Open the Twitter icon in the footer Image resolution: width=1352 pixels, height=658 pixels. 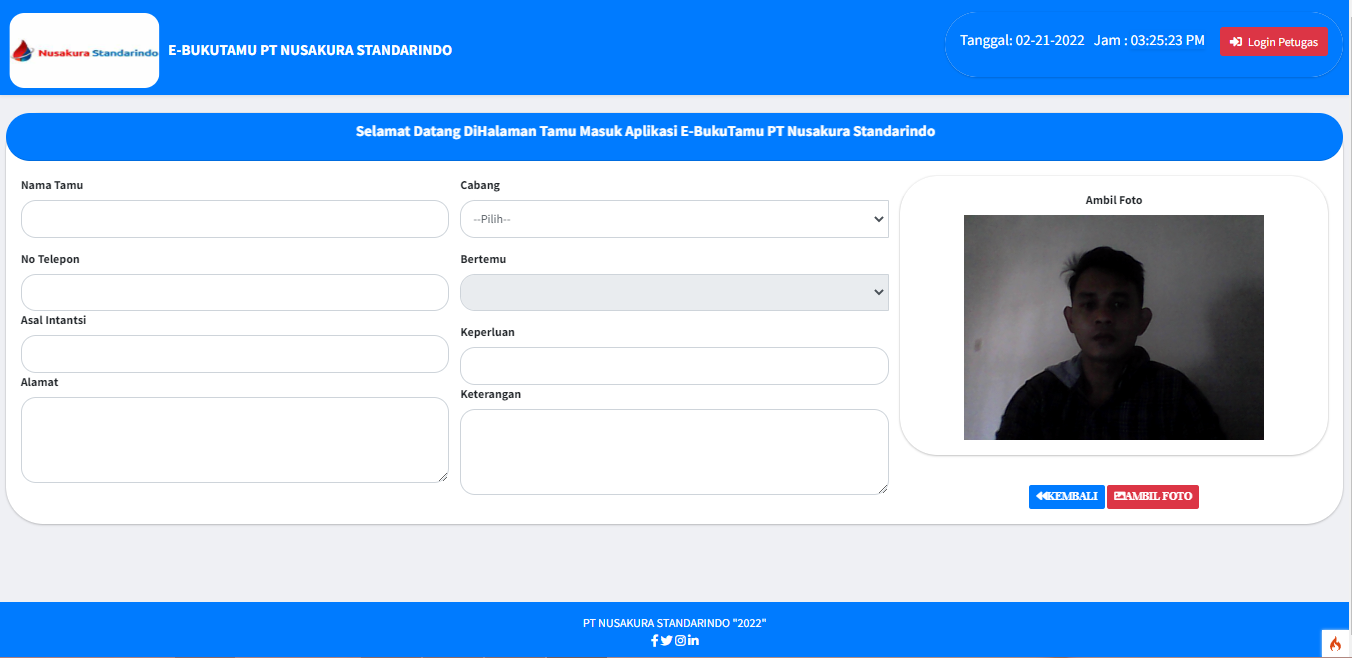(666, 640)
